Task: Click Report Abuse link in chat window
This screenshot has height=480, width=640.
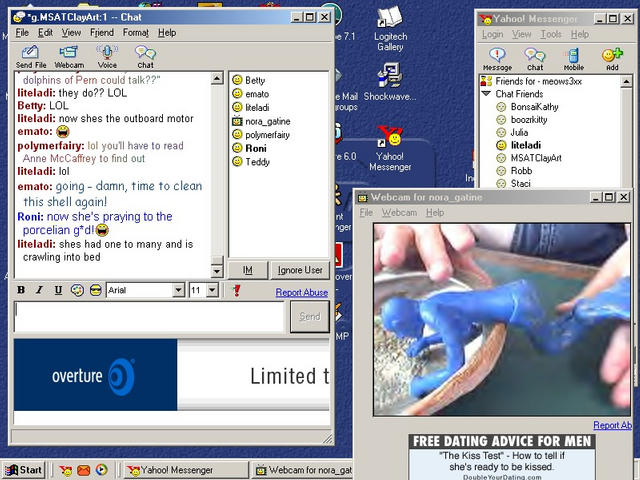Action: coord(302,292)
